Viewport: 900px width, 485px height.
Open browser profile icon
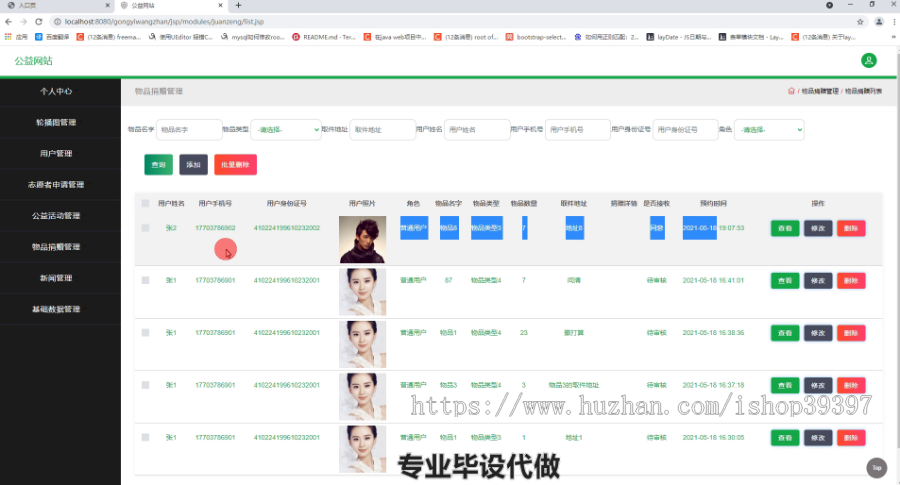[879, 22]
